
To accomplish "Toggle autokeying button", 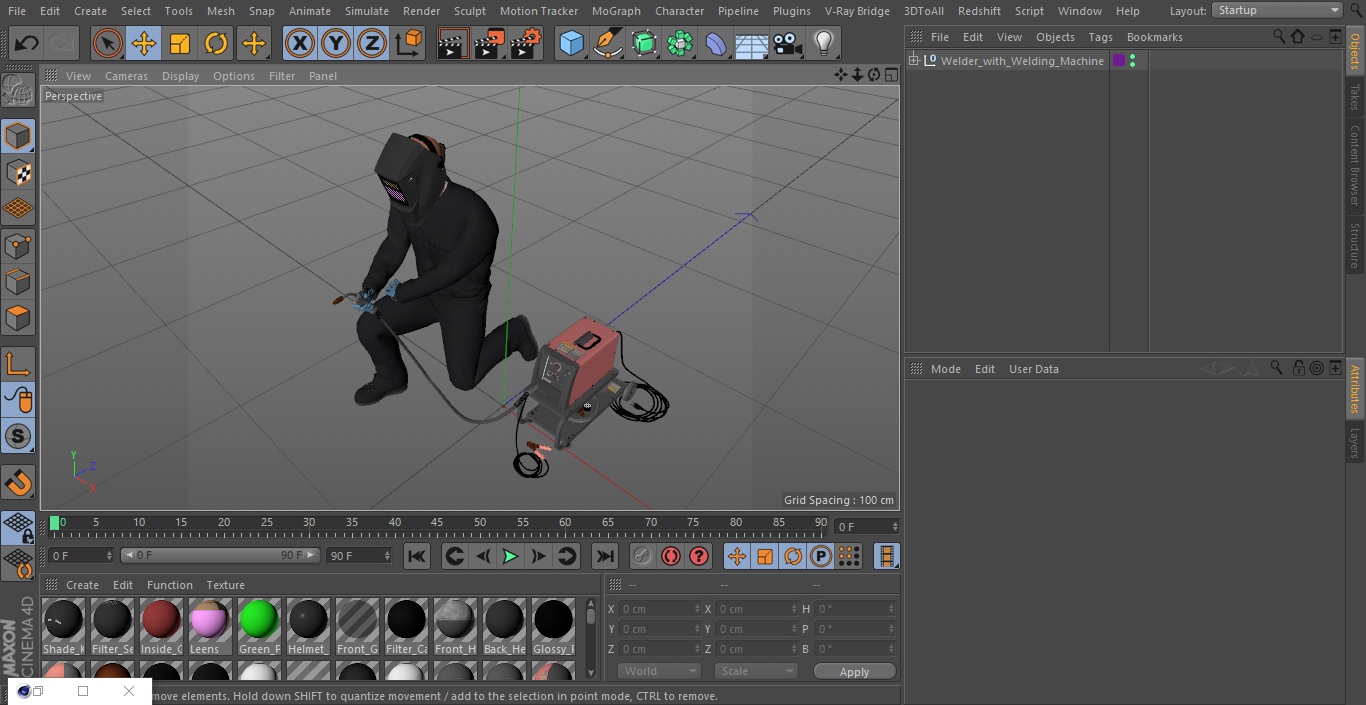I will click(671, 556).
